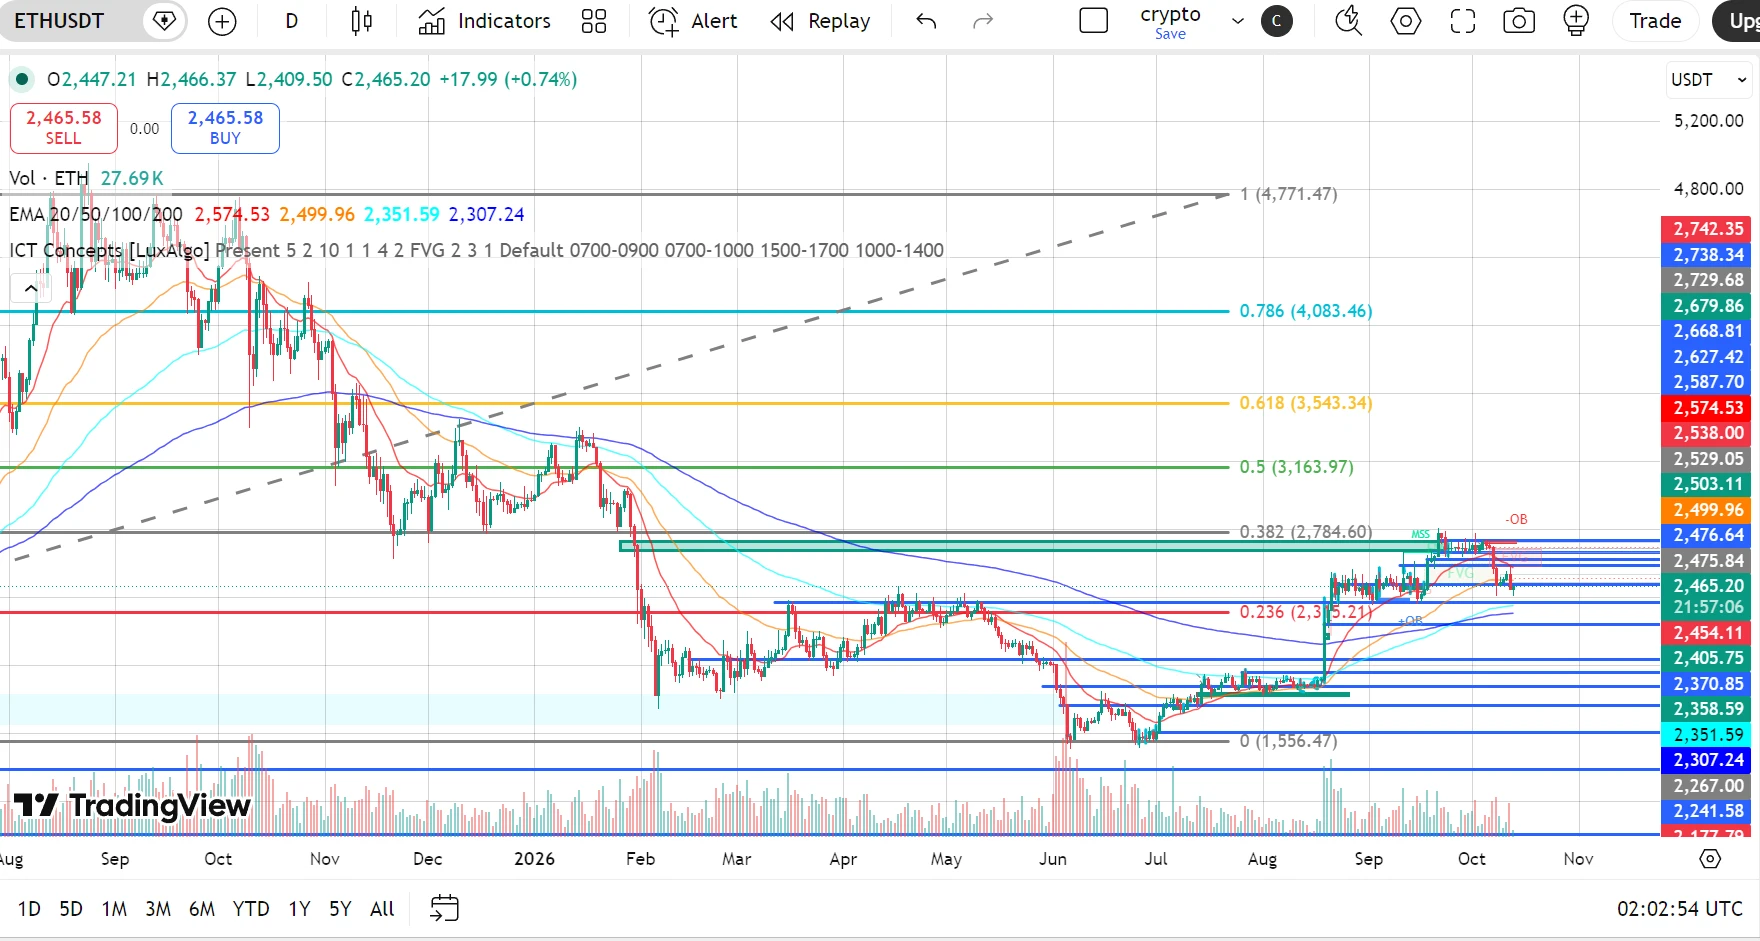This screenshot has width=1760, height=941.
Task: Start bar Replay mode
Action: click(x=820, y=21)
